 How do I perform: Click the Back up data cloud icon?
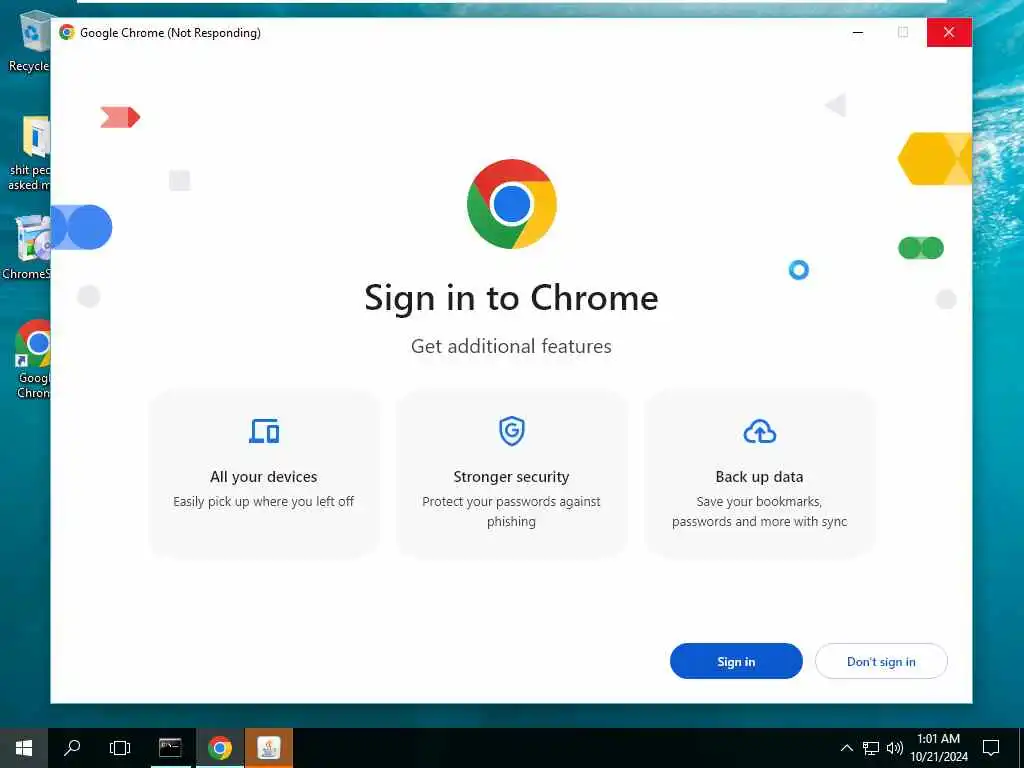[x=760, y=431]
